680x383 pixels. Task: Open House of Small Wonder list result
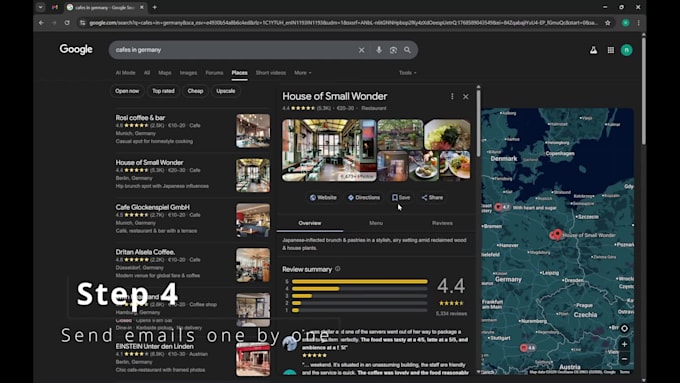149,162
